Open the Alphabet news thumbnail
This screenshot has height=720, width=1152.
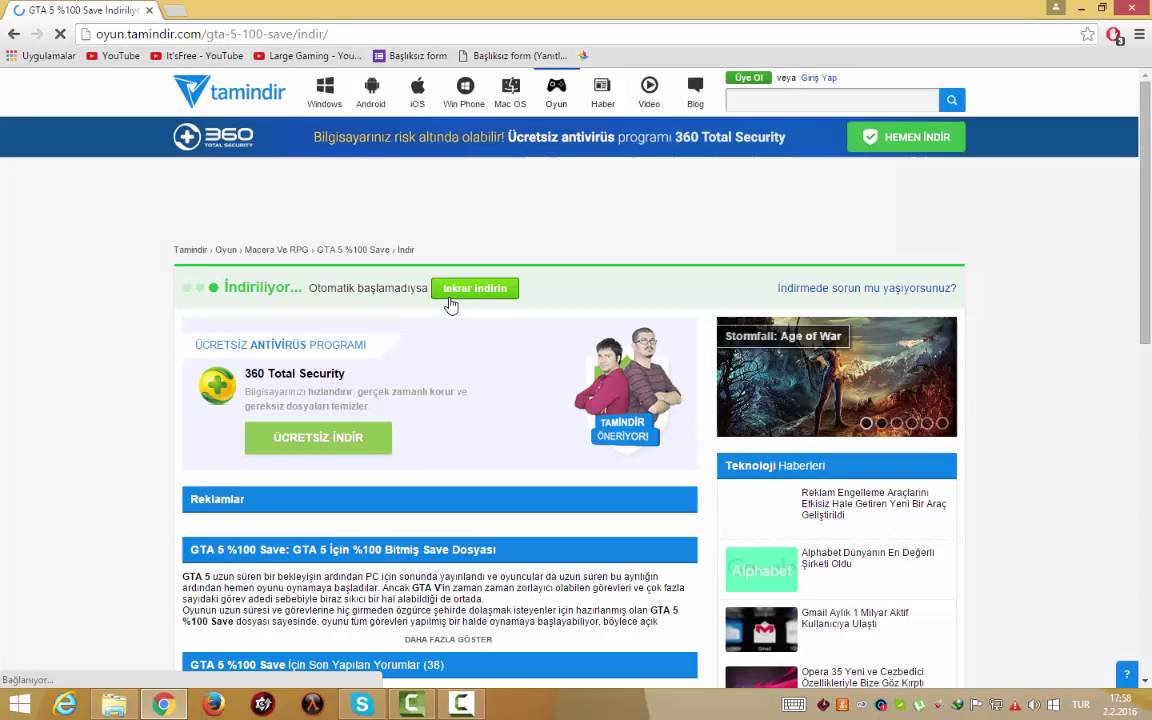pos(761,569)
